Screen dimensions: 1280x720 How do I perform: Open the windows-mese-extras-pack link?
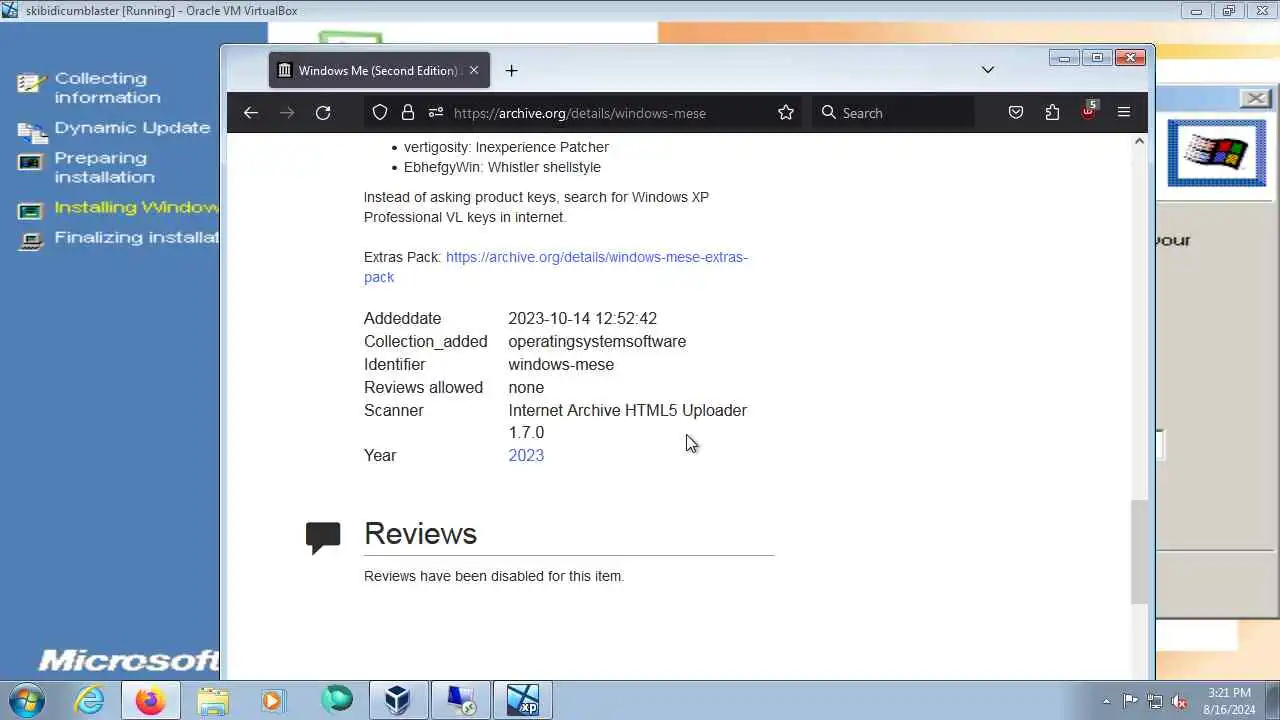tap(556, 267)
